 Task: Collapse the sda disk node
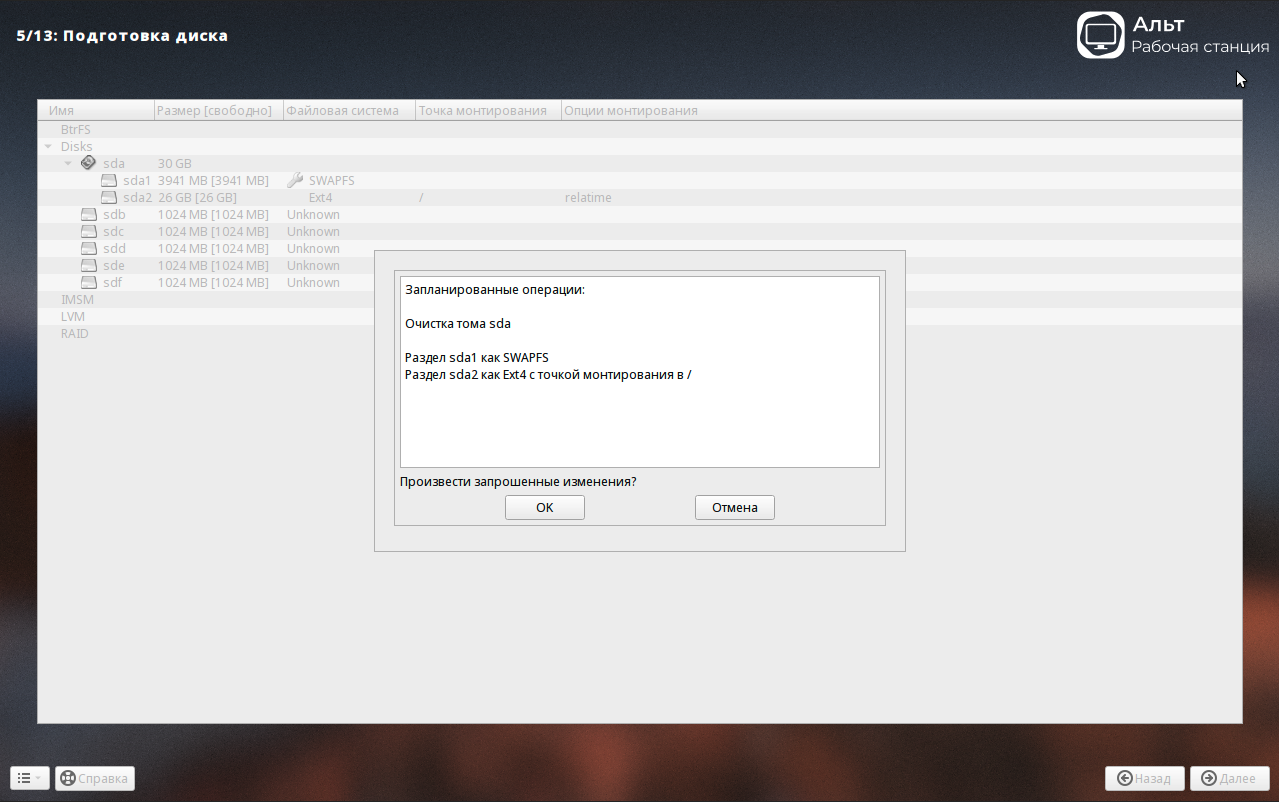click(68, 163)
